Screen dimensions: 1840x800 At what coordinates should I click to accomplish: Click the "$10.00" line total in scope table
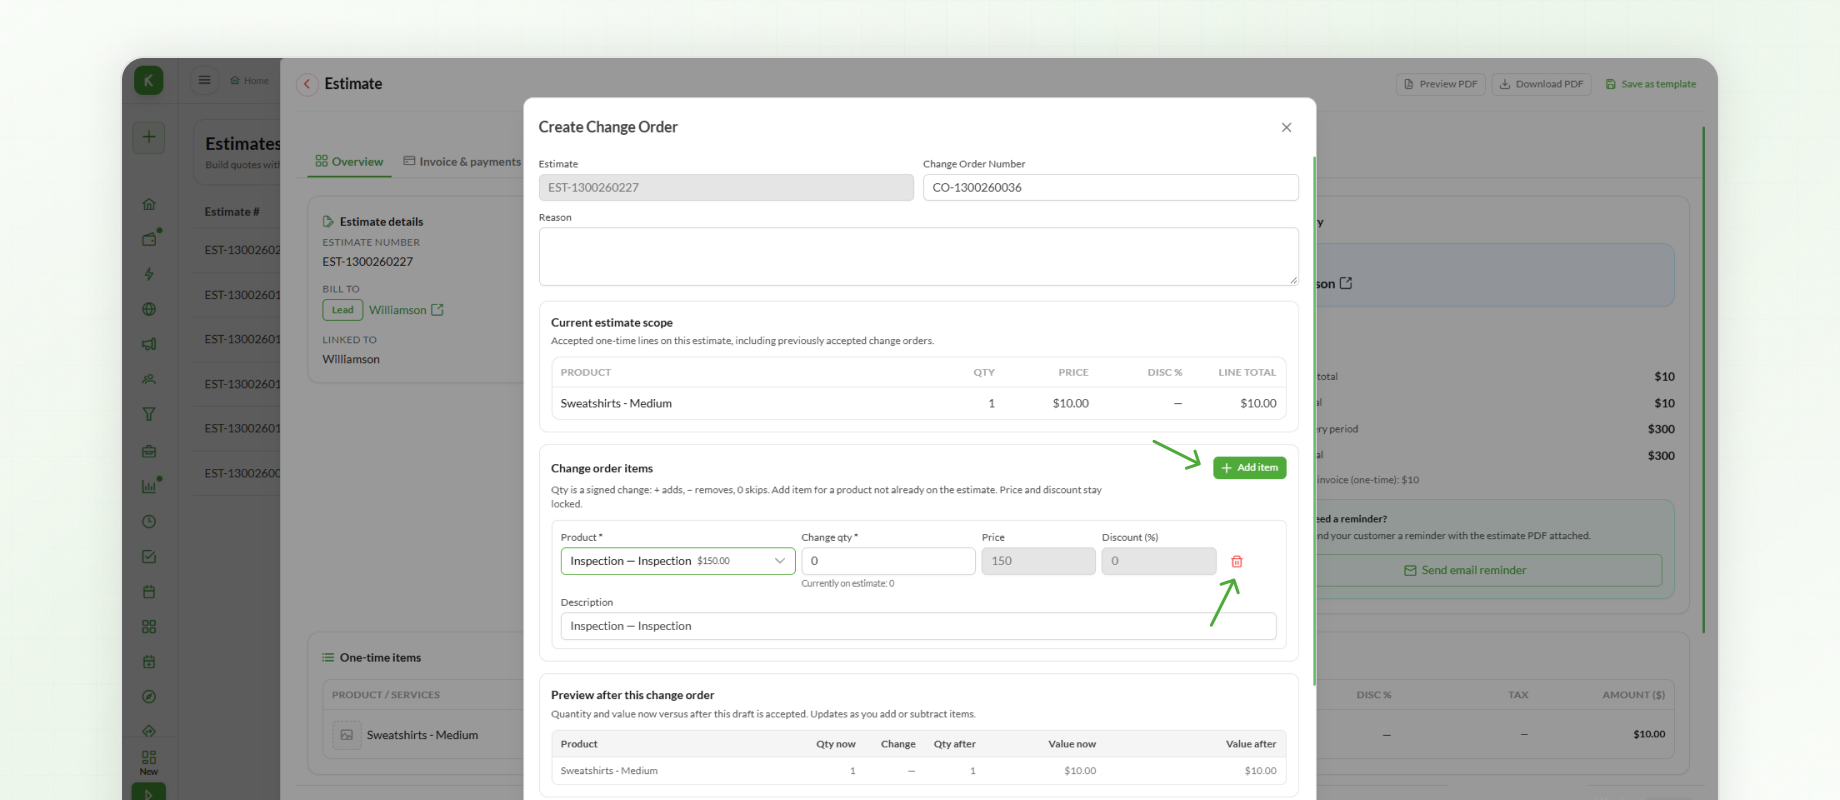(1258, 403)
